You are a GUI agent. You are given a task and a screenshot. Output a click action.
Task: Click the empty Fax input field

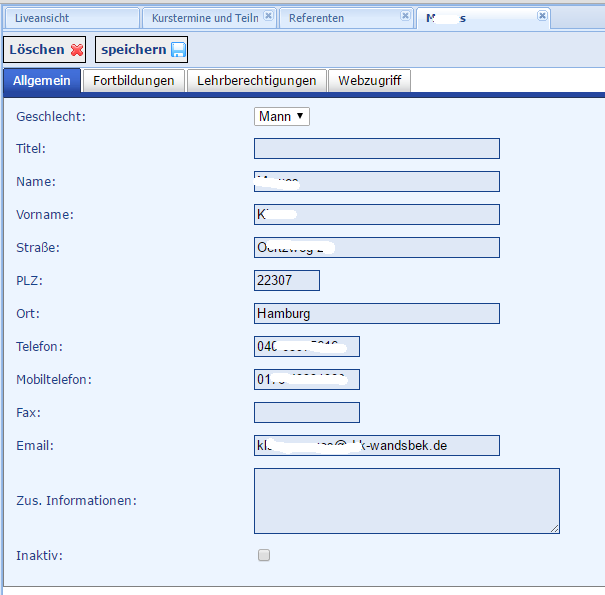307,412
